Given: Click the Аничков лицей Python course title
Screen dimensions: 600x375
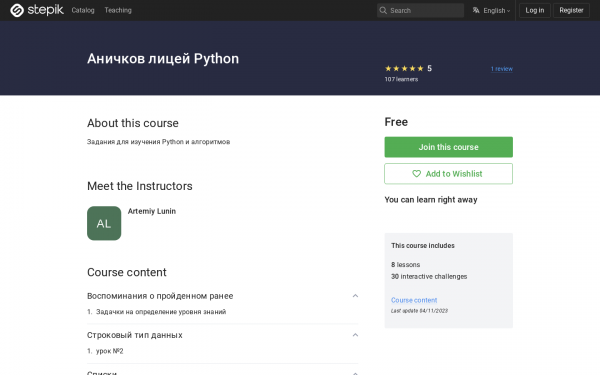Looking at the screenshot, I should click(x=163, y=59).
